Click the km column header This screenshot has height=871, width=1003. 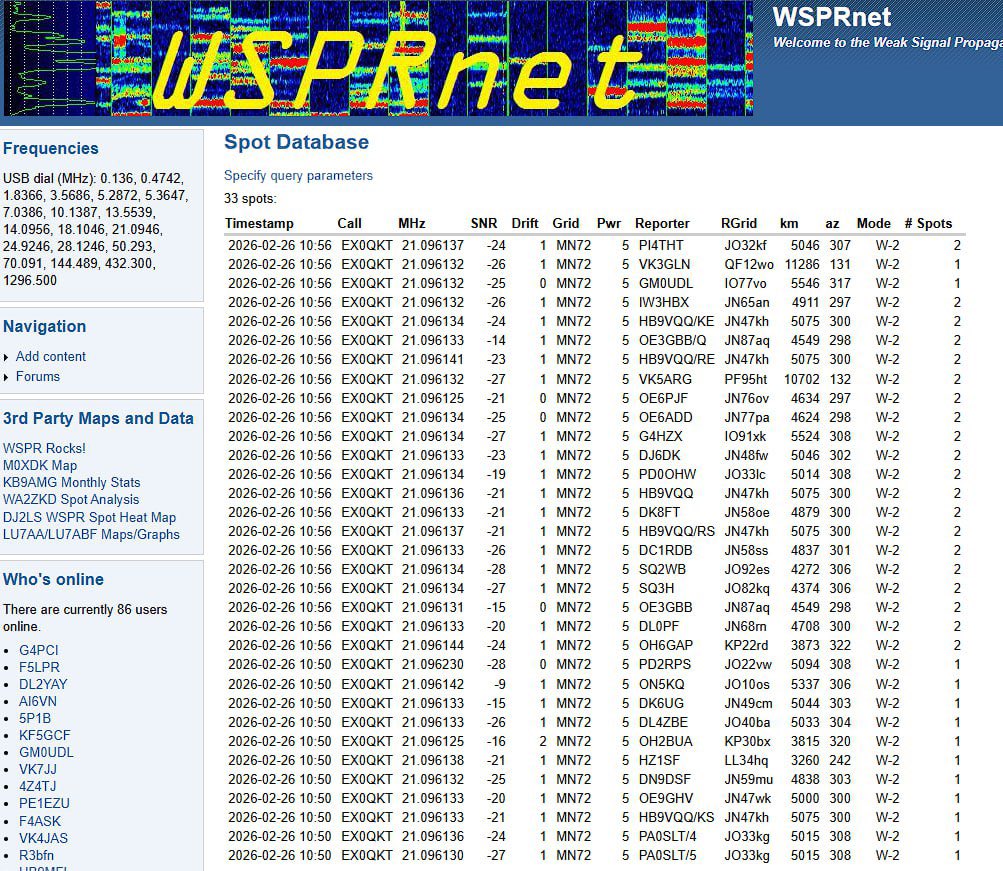tap(789, 223)
